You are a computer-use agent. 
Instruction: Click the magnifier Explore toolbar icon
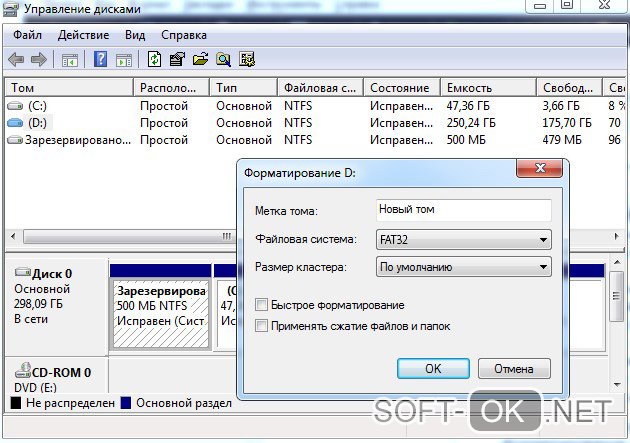click(223, 59)
